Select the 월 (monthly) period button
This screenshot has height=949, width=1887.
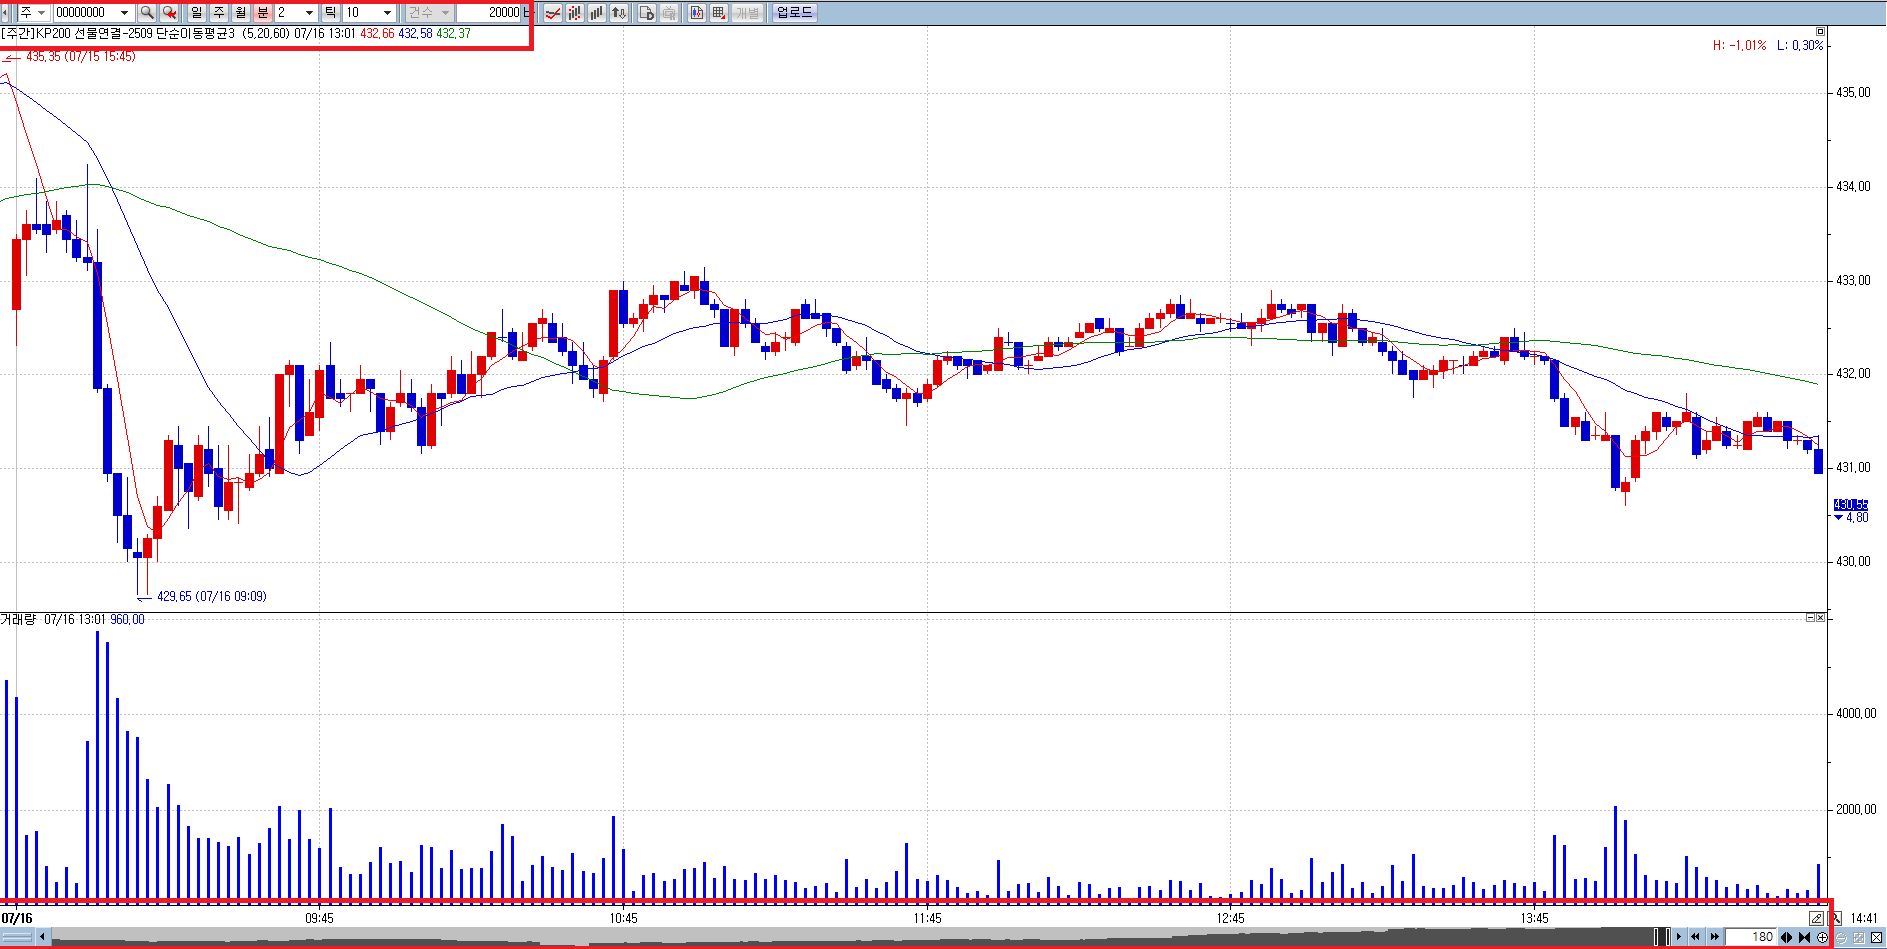pyautogui.click(x=241, y=13)
